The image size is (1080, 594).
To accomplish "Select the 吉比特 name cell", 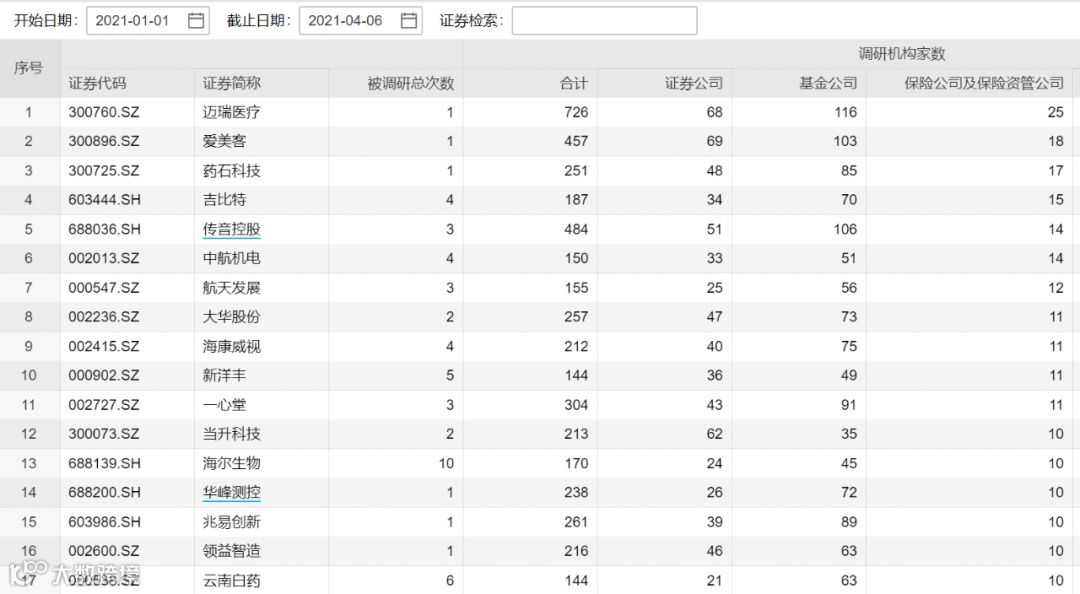I will [x=224, y=200].
